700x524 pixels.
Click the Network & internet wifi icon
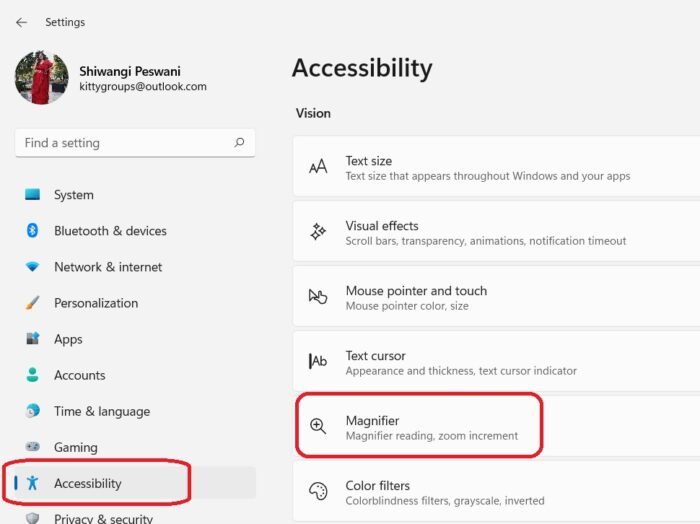[32, 267]
